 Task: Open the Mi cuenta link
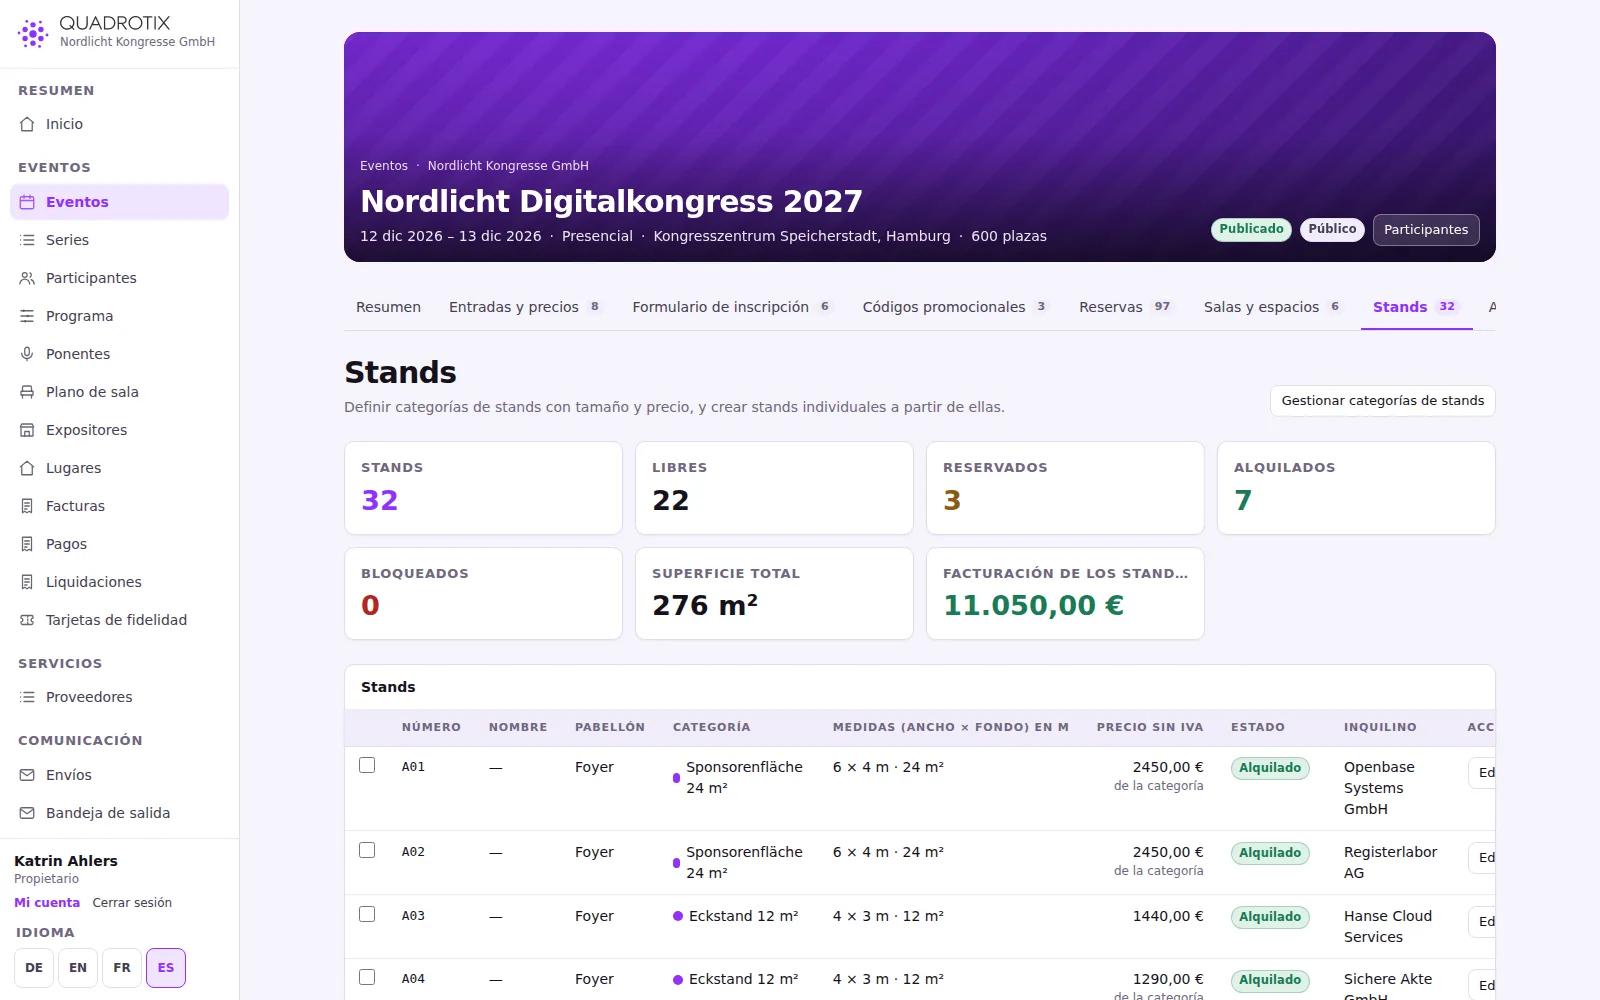(47, 903)
